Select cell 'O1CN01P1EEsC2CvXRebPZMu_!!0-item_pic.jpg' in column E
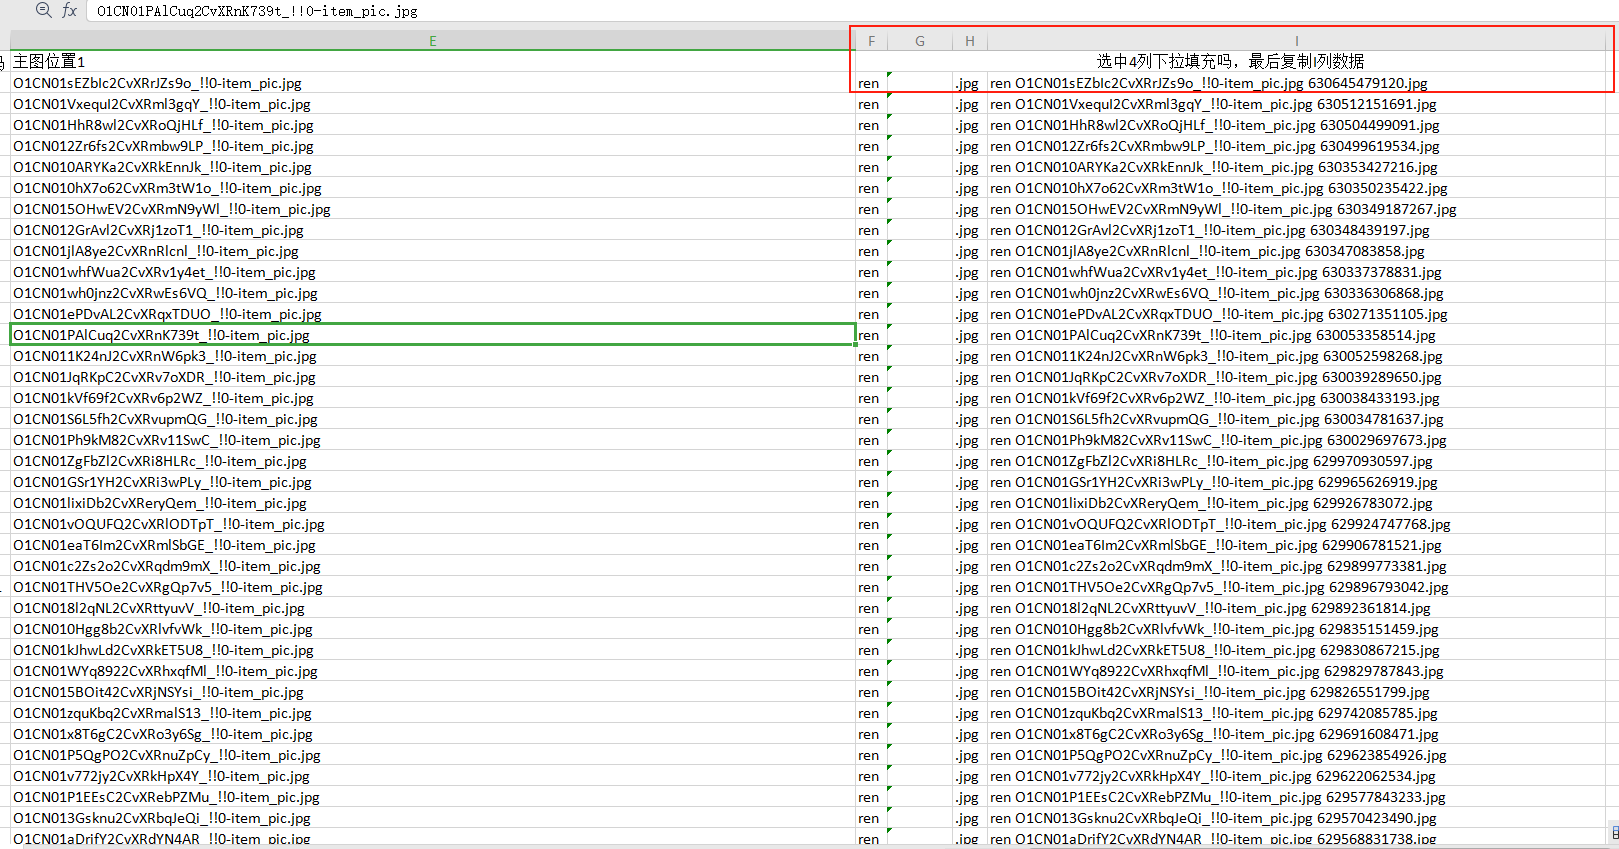This screenshot has height=849, width=1619. click(432, 797)
